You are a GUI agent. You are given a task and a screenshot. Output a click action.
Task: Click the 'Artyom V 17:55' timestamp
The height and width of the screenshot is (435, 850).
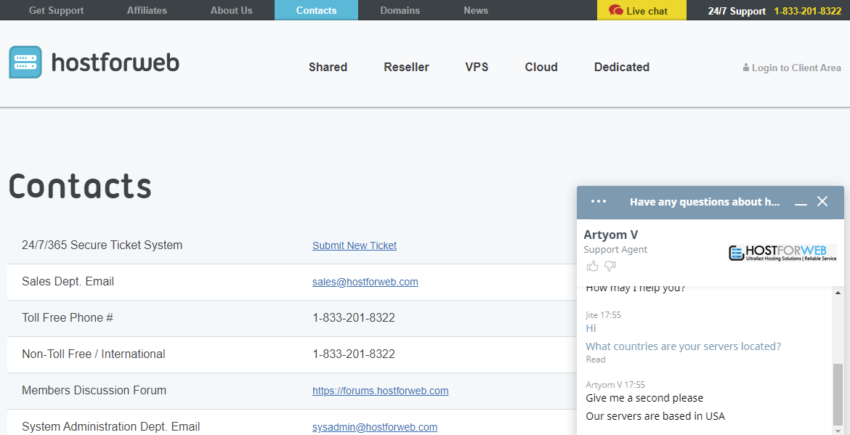pos(615,385)
